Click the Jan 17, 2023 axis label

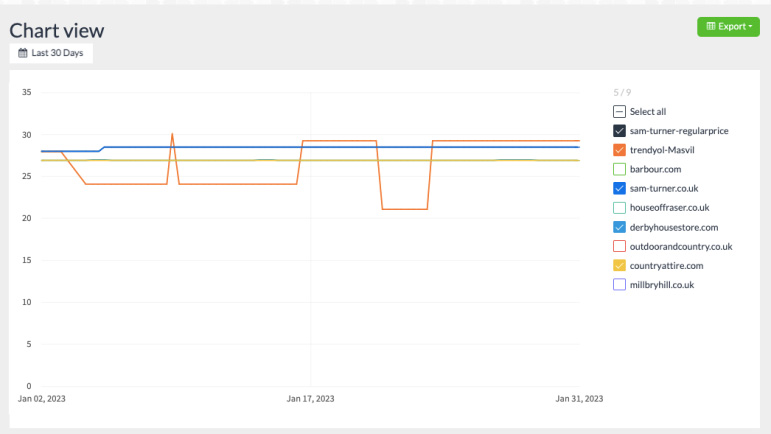pyautogui.click(x=310, y=399)
